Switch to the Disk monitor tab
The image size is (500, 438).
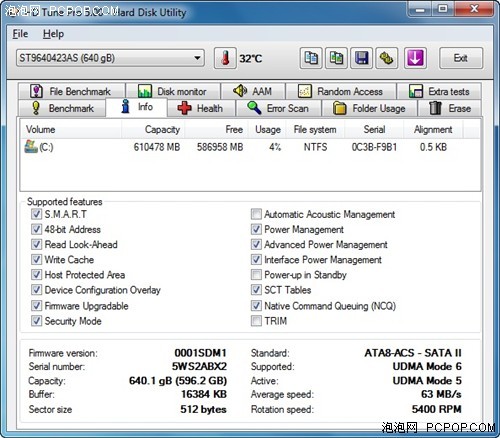(x=173, y=91)
